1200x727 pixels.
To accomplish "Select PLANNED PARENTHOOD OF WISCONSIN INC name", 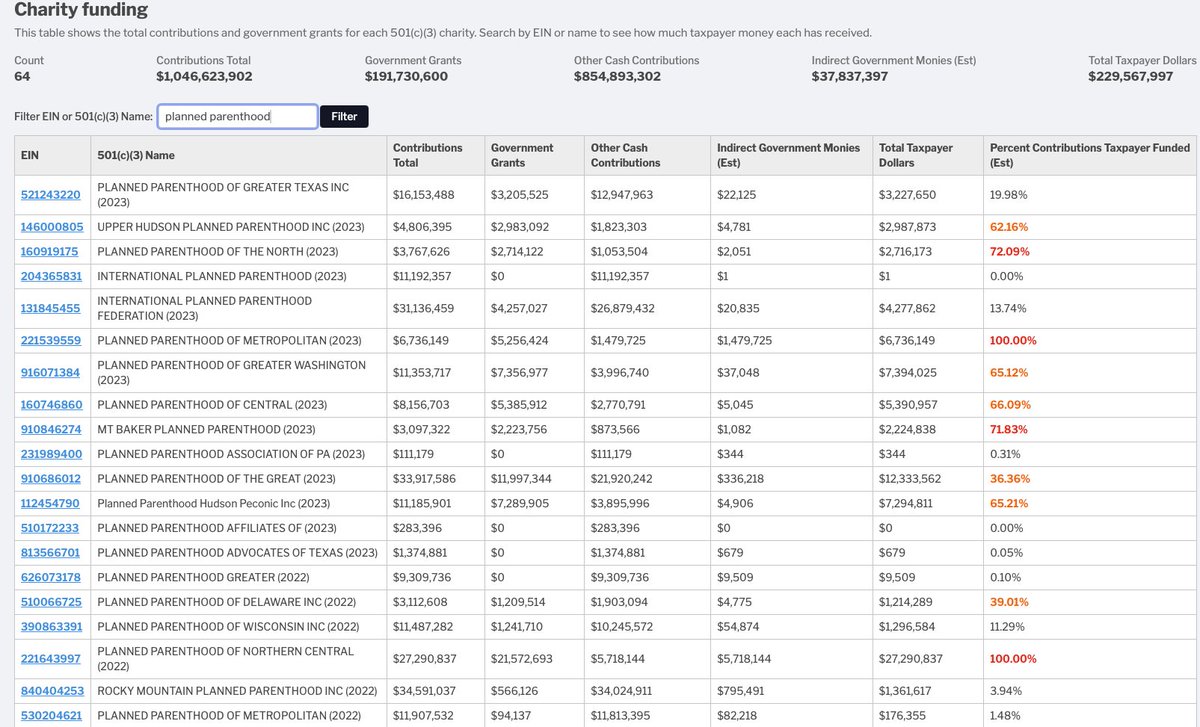I will point(226,627).
